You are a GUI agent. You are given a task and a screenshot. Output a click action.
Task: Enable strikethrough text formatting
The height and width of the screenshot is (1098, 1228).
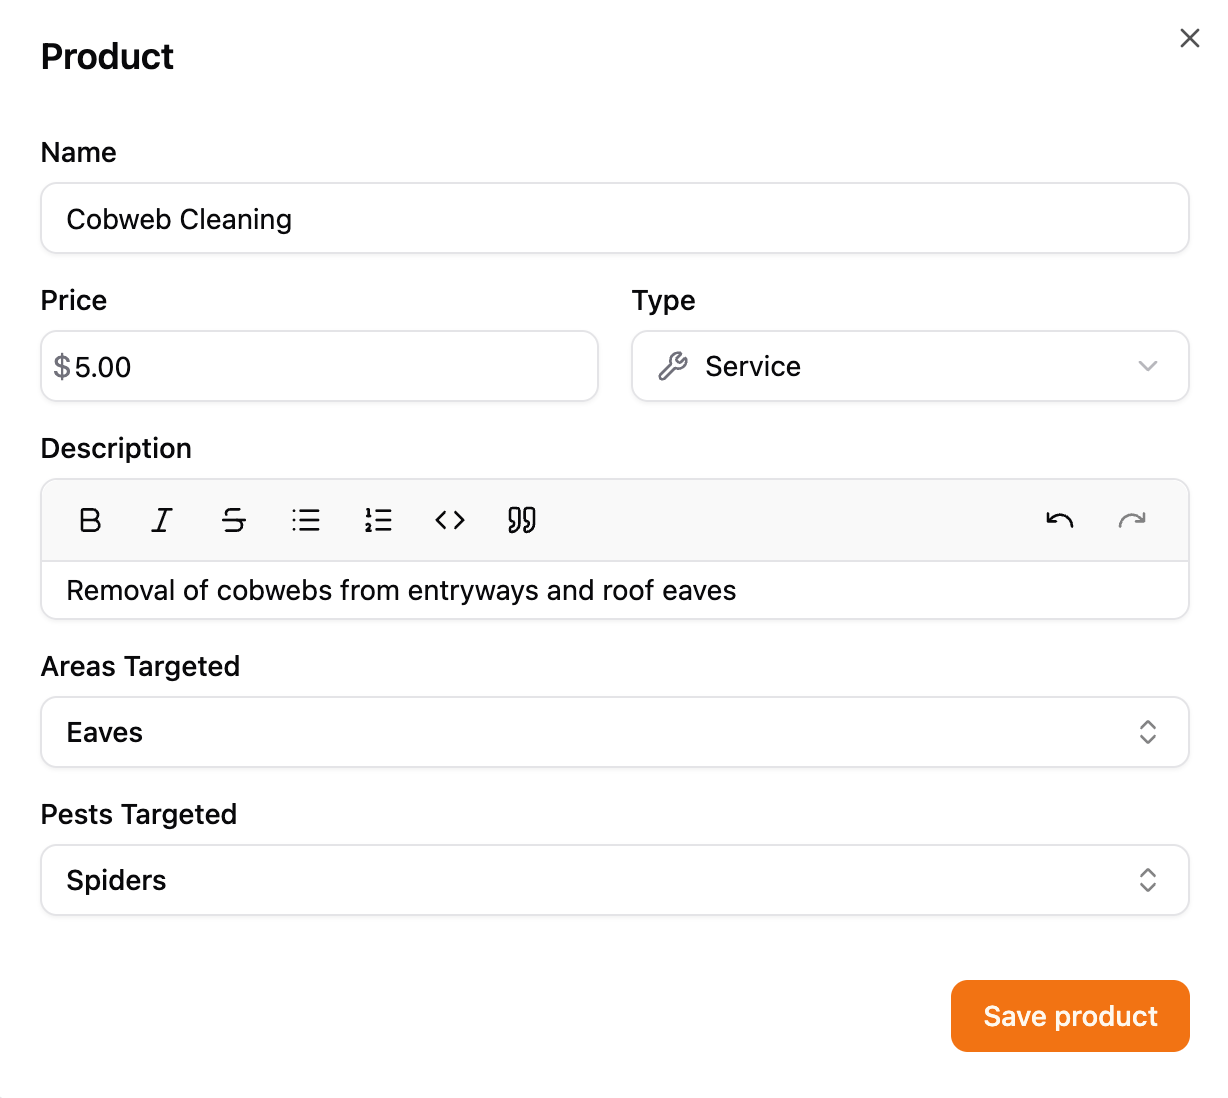pos(234,520)
